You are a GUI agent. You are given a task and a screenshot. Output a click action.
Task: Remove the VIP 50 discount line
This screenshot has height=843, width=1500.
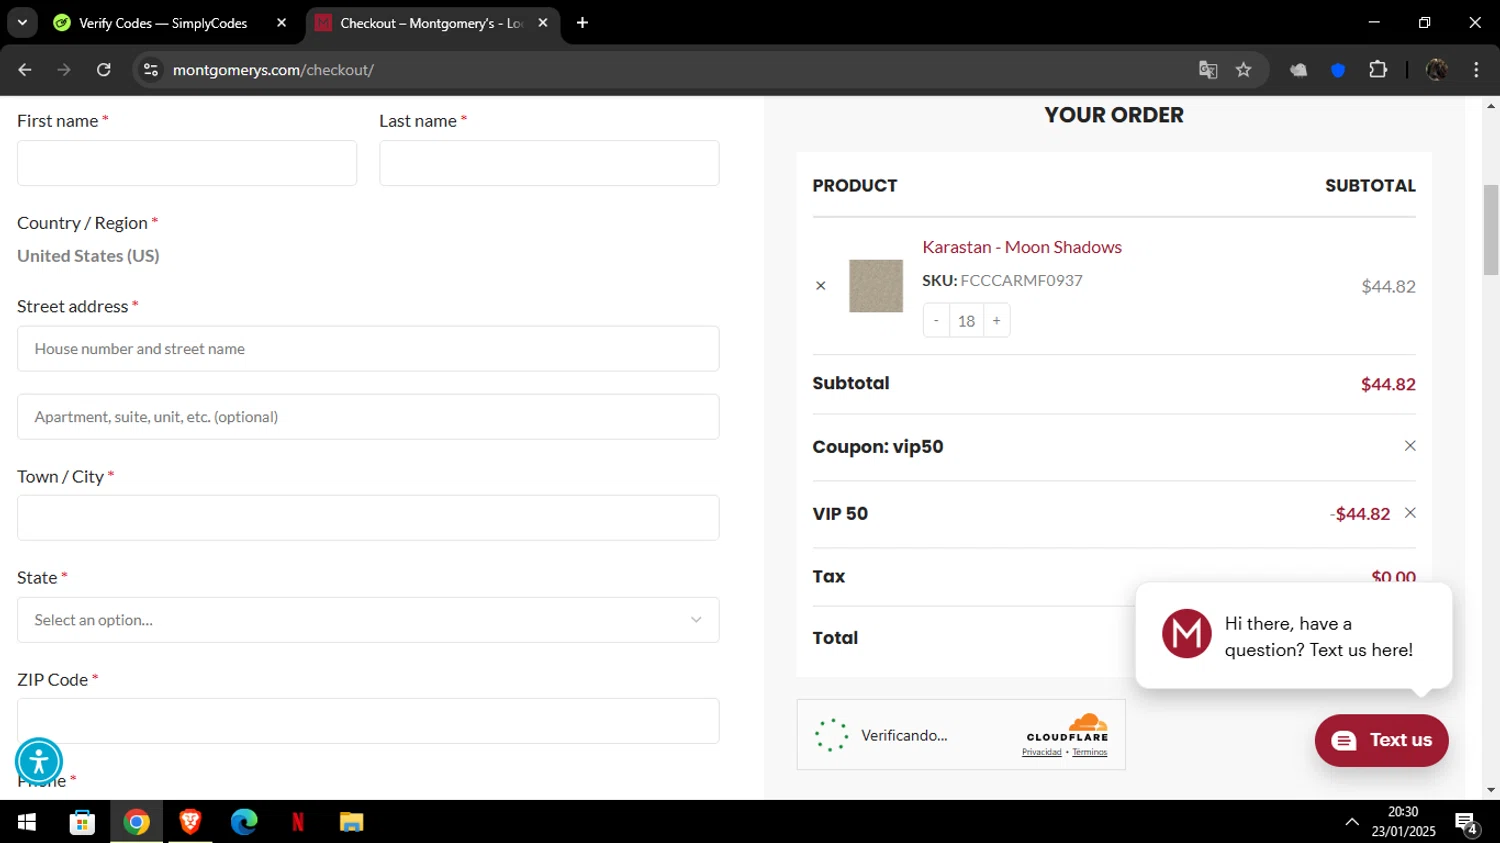(x=1410, y=513)
